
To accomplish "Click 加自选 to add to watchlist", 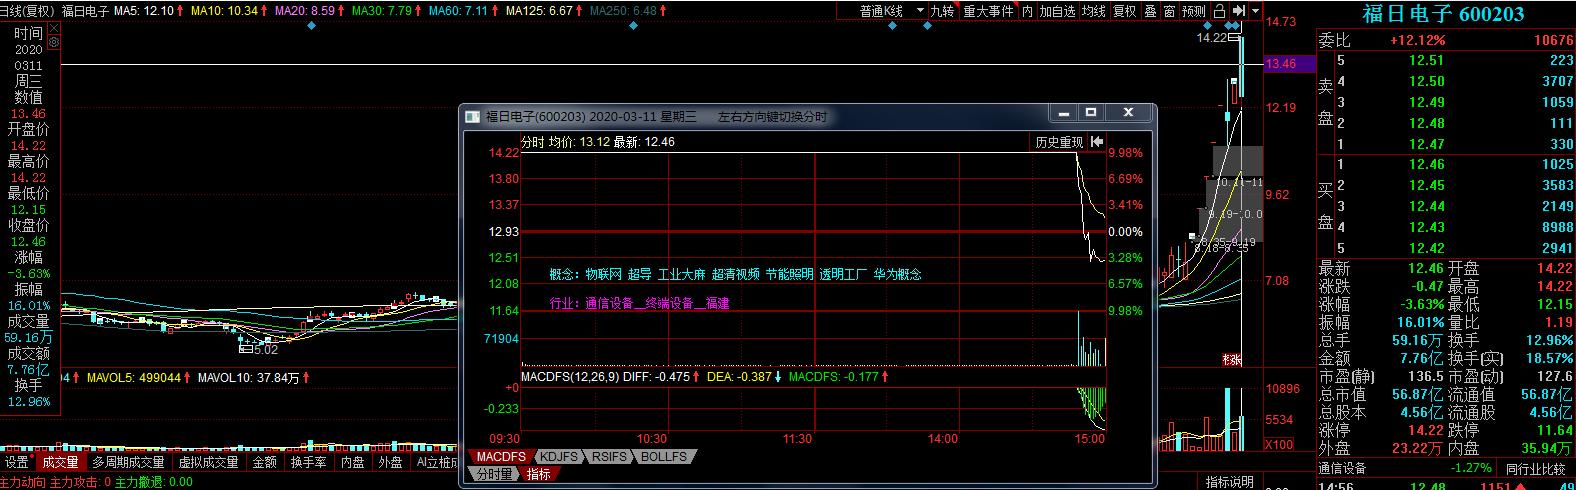I will 1058,11.
